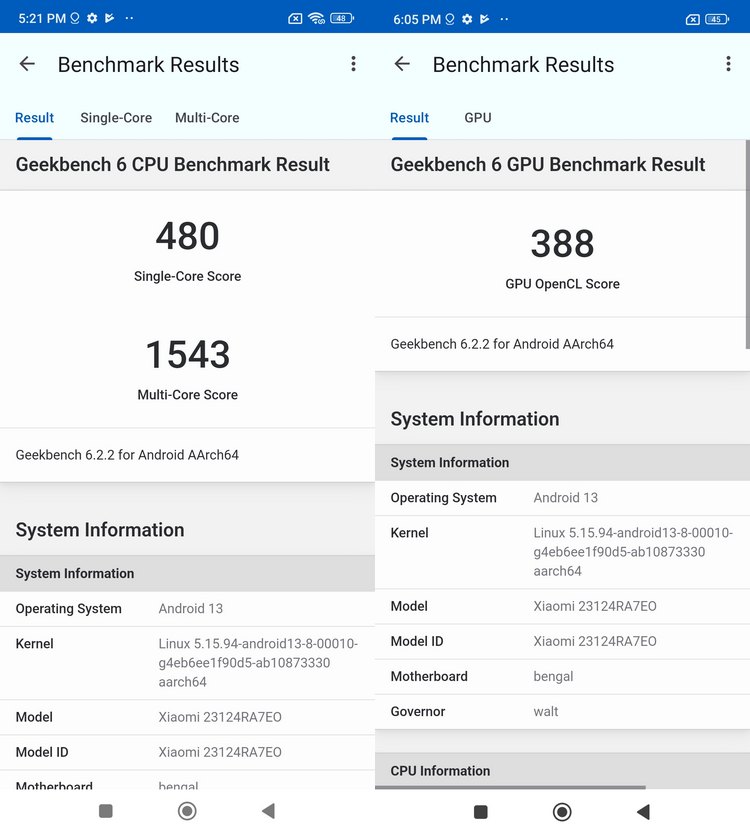This screenshot has width=750, height=835.
Task: Tap the Geekbench 6.2.2 version line on the GPU screen
Action: click(502, 344)
